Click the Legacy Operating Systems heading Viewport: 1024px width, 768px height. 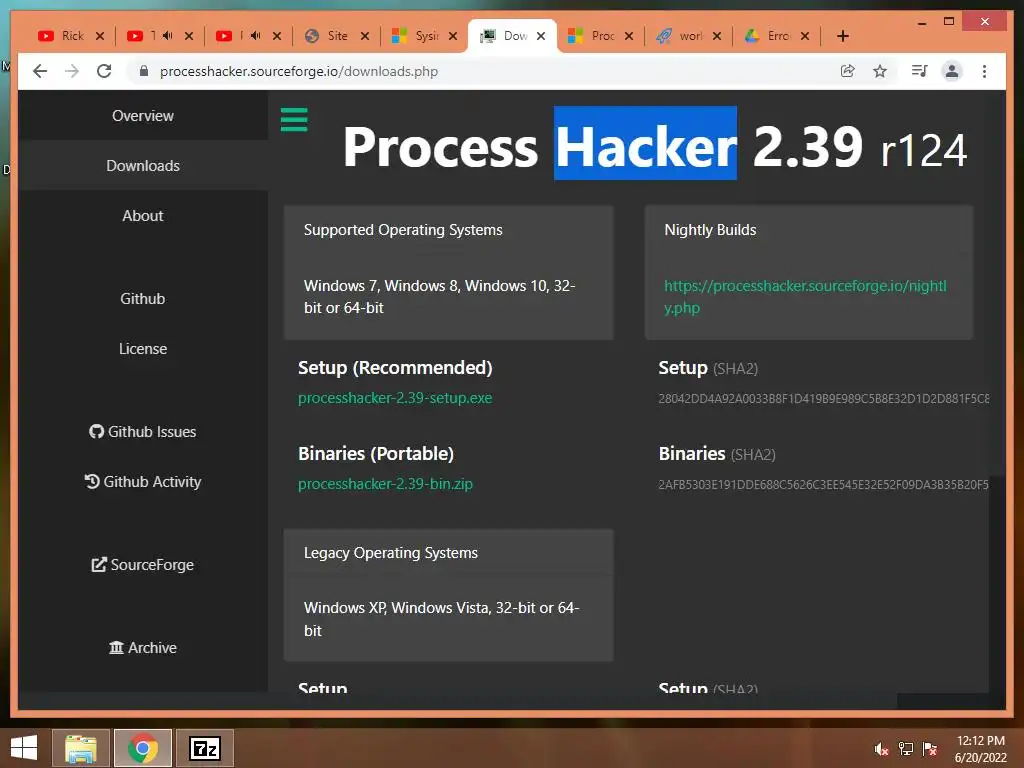391,552
